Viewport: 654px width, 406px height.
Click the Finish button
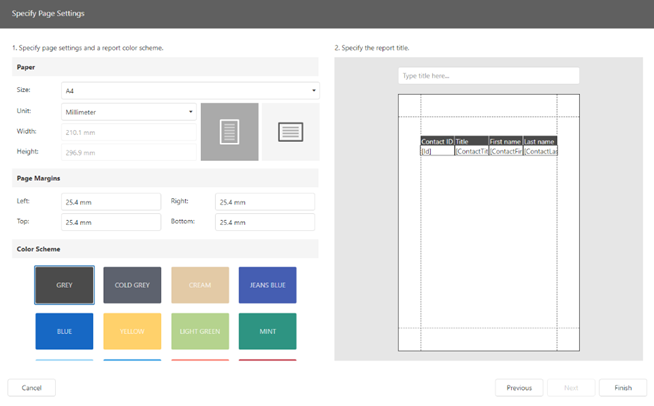[623, 388]
